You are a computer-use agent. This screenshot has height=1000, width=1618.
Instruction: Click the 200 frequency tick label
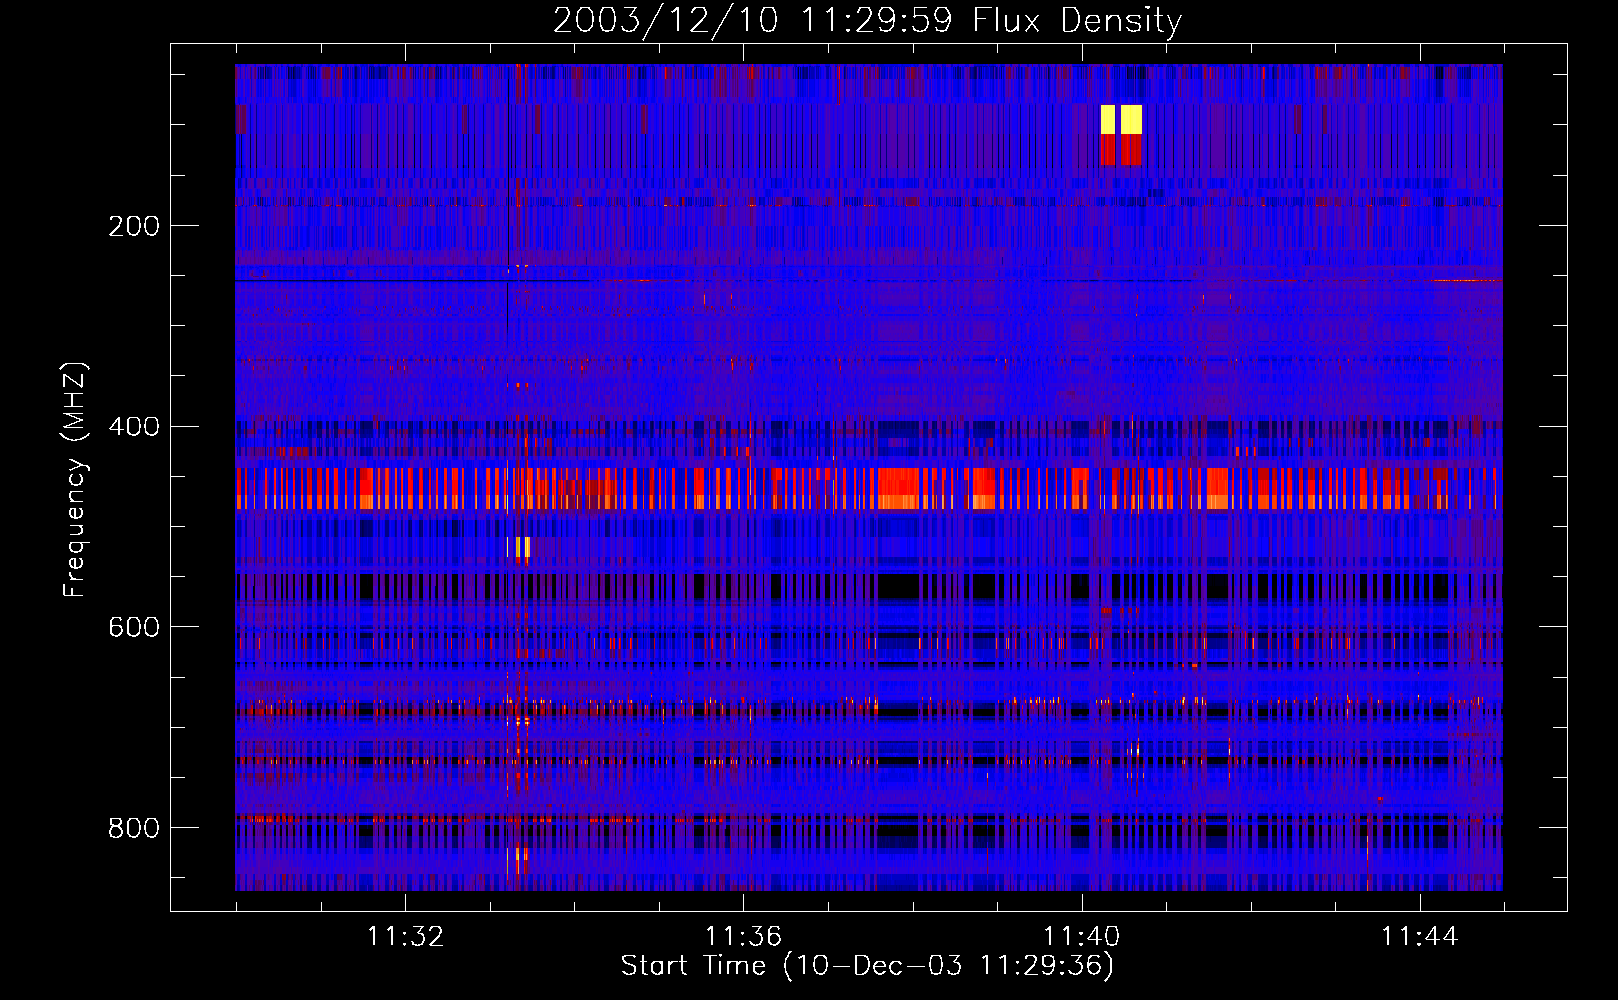pos(134,226)
